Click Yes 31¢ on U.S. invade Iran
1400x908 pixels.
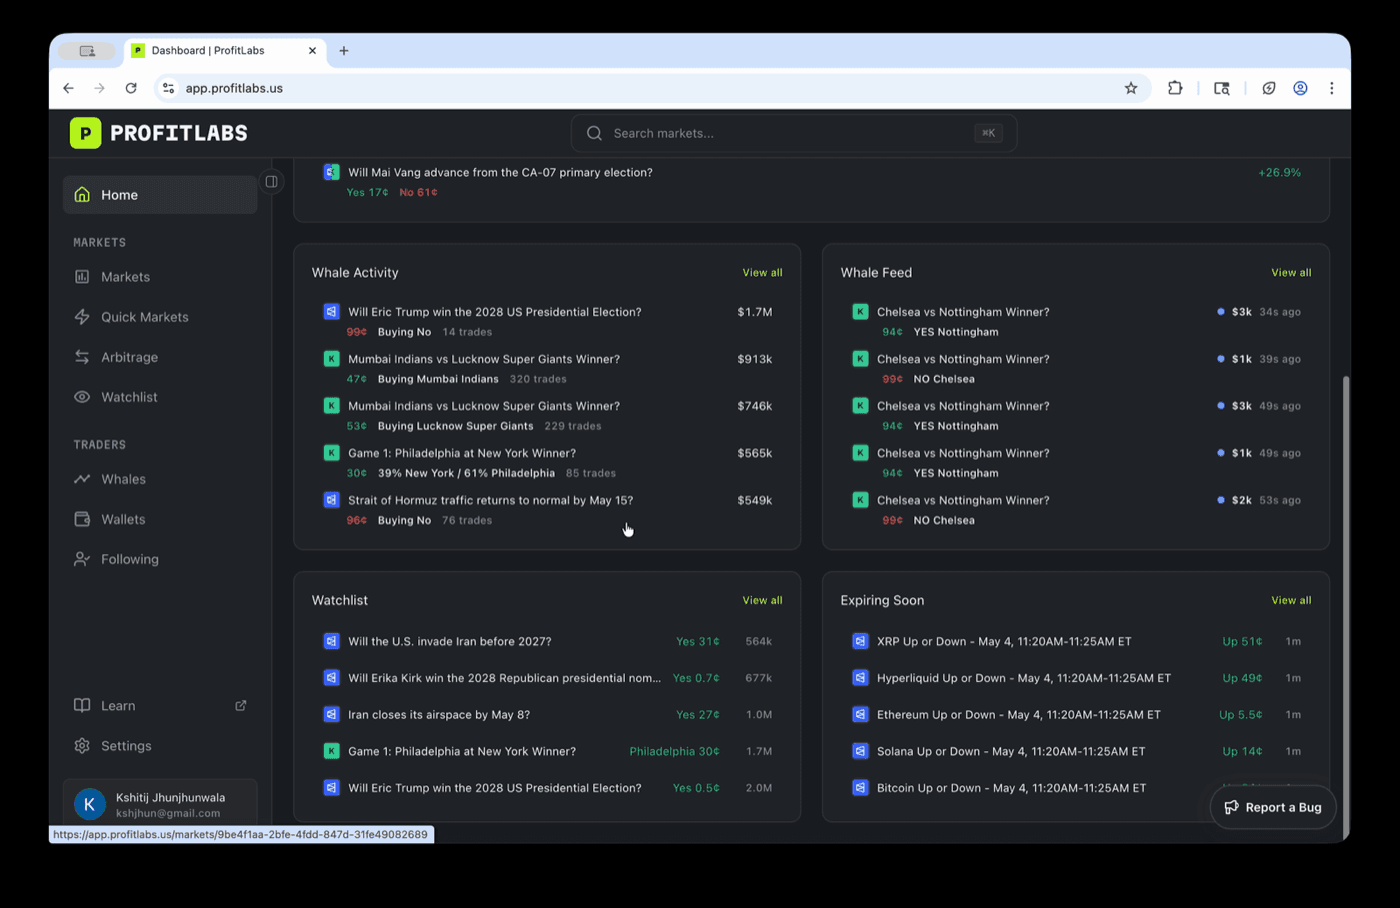697,641
